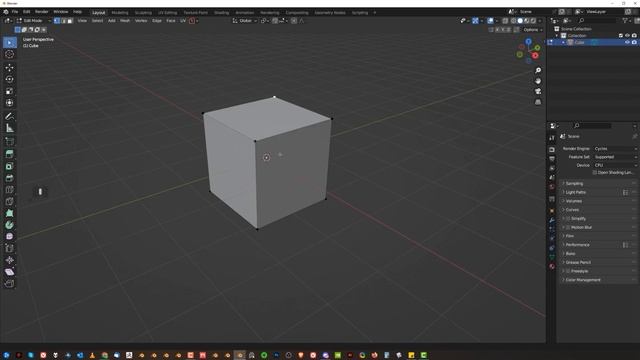Select the Transform tool

(x=10, y=103)
